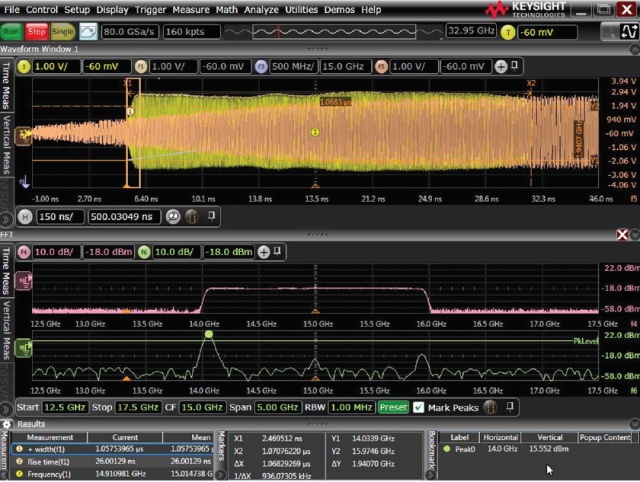Click the auto scale waveform icon
This screenshot has width=640, height=482.
click(88, 31)
